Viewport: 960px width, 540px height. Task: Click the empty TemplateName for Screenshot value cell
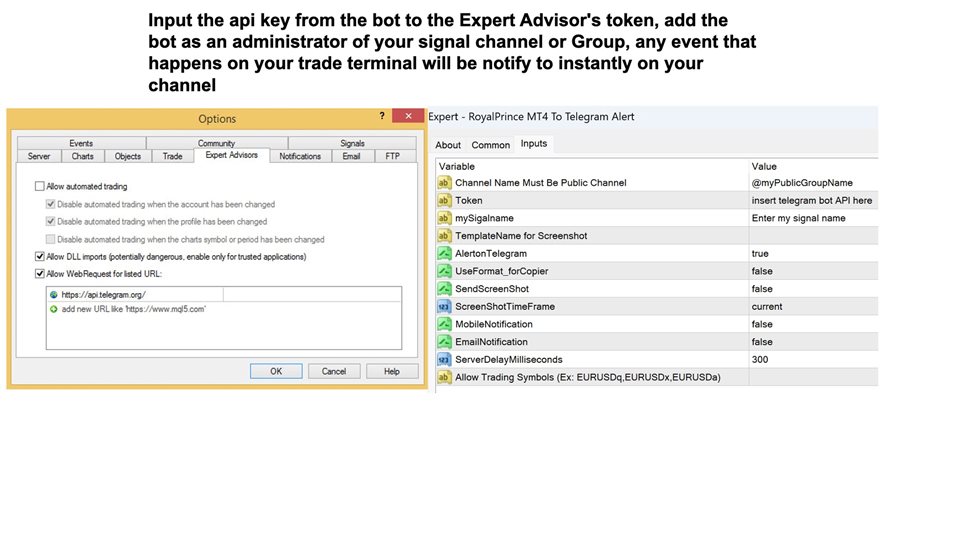click(x=814, y=236)
